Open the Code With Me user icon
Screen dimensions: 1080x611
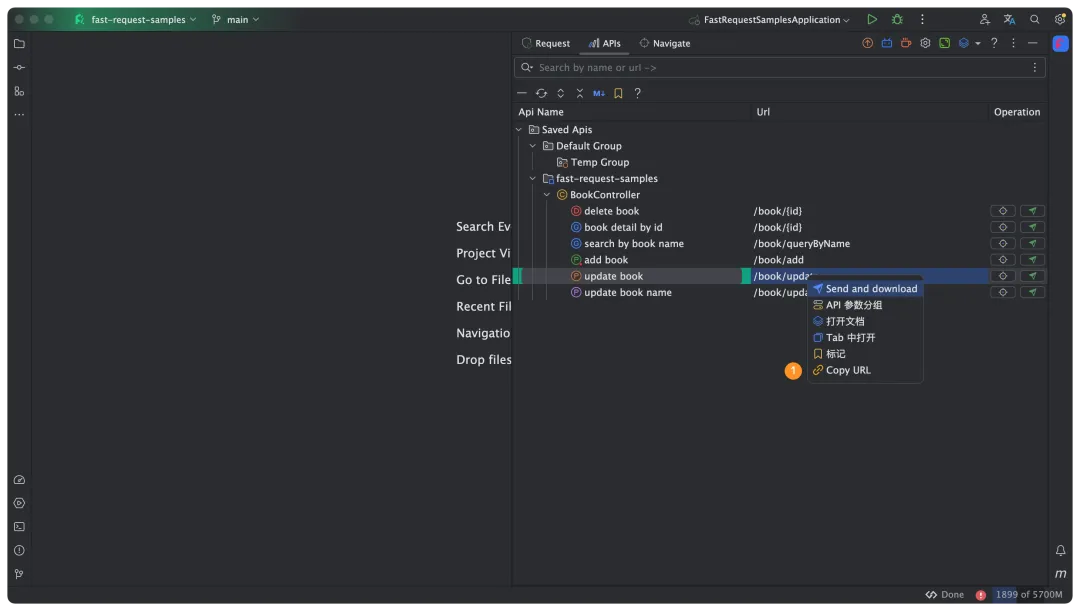984,19
